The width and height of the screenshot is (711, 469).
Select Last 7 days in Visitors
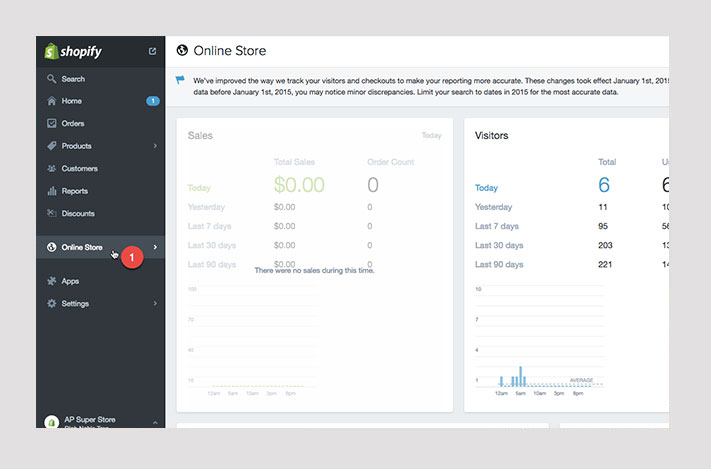coord(496,226)
